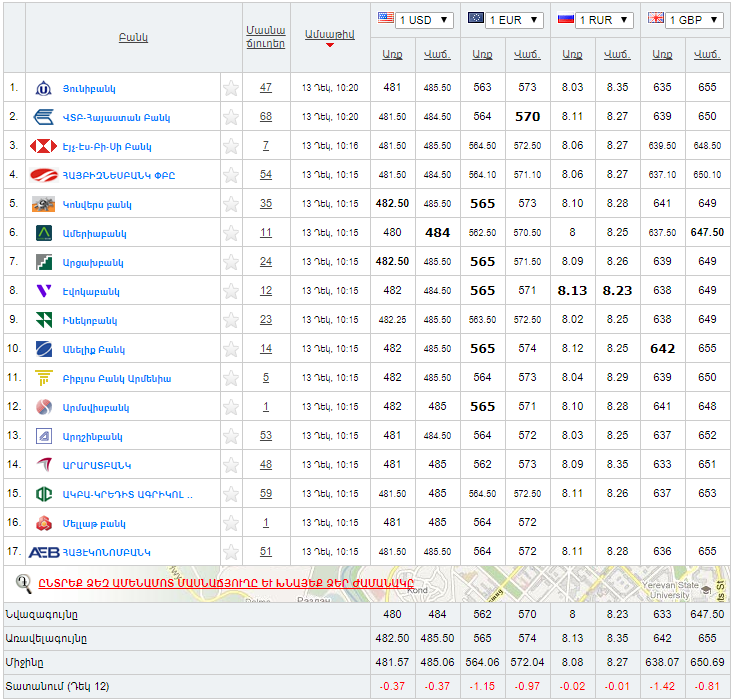Click the Ameriabank green logo in row 6
734x700 pixels.
click(x=44, y=233)
